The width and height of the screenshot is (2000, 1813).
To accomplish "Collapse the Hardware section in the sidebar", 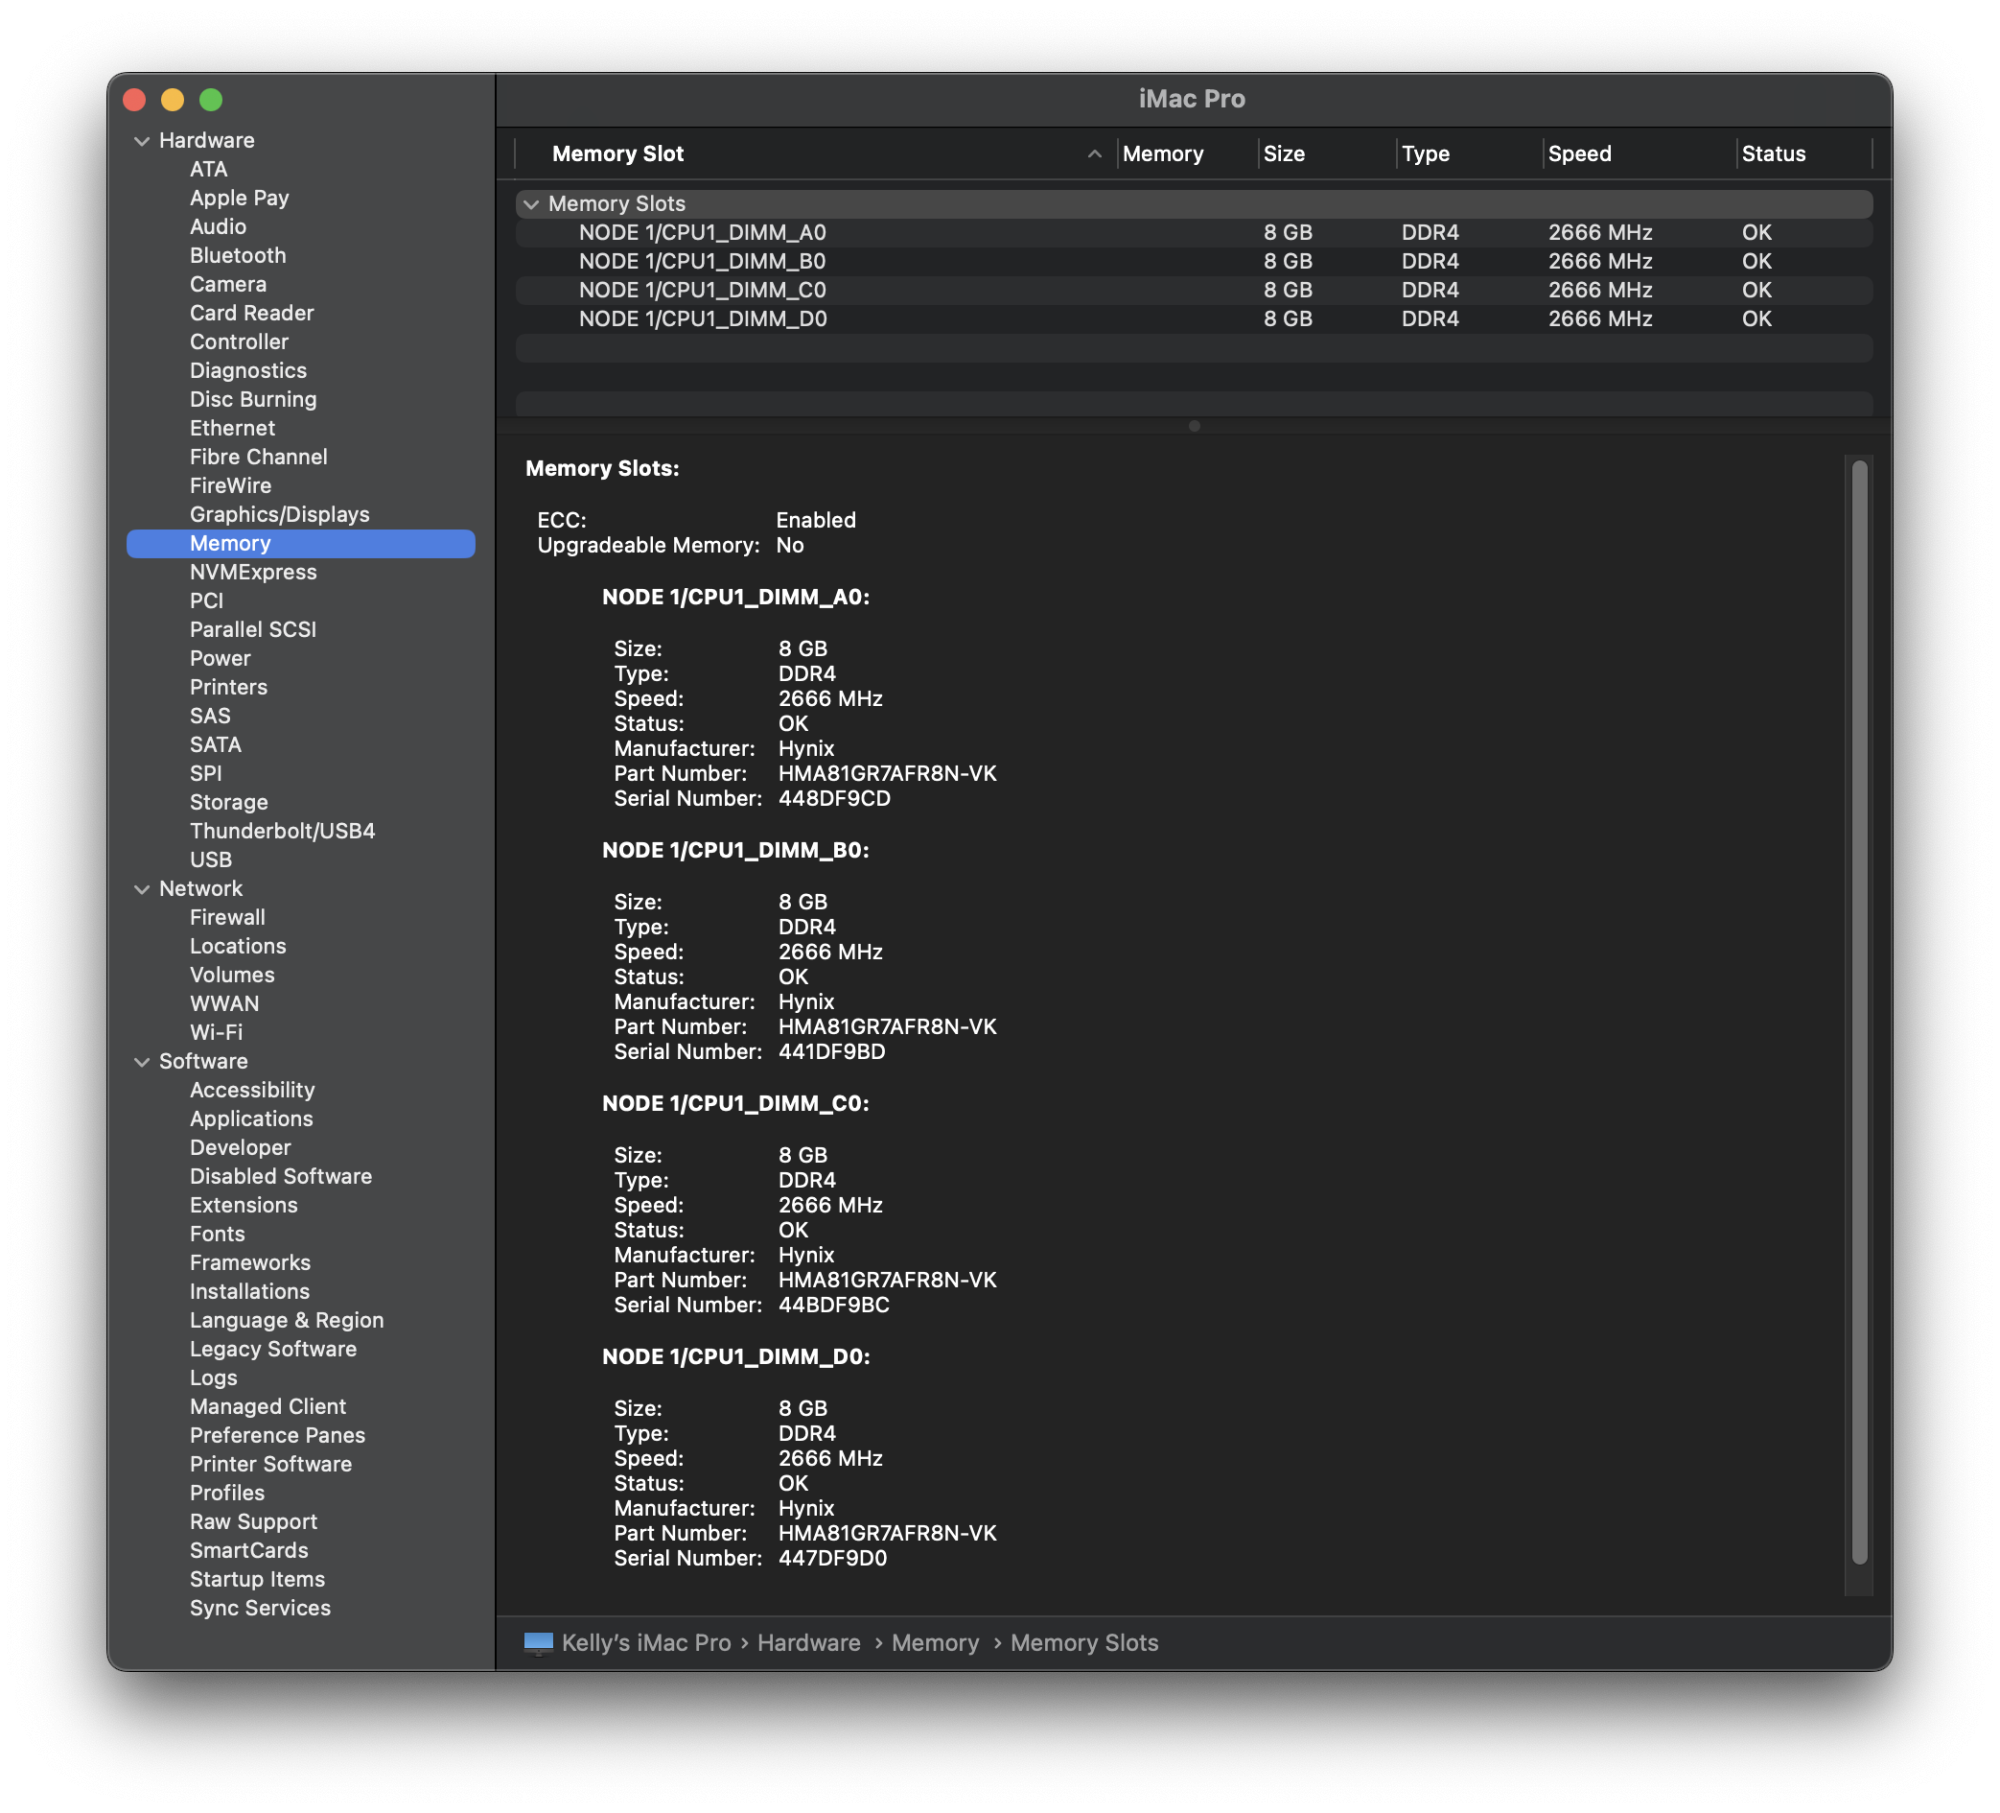I will pos(141,140).
